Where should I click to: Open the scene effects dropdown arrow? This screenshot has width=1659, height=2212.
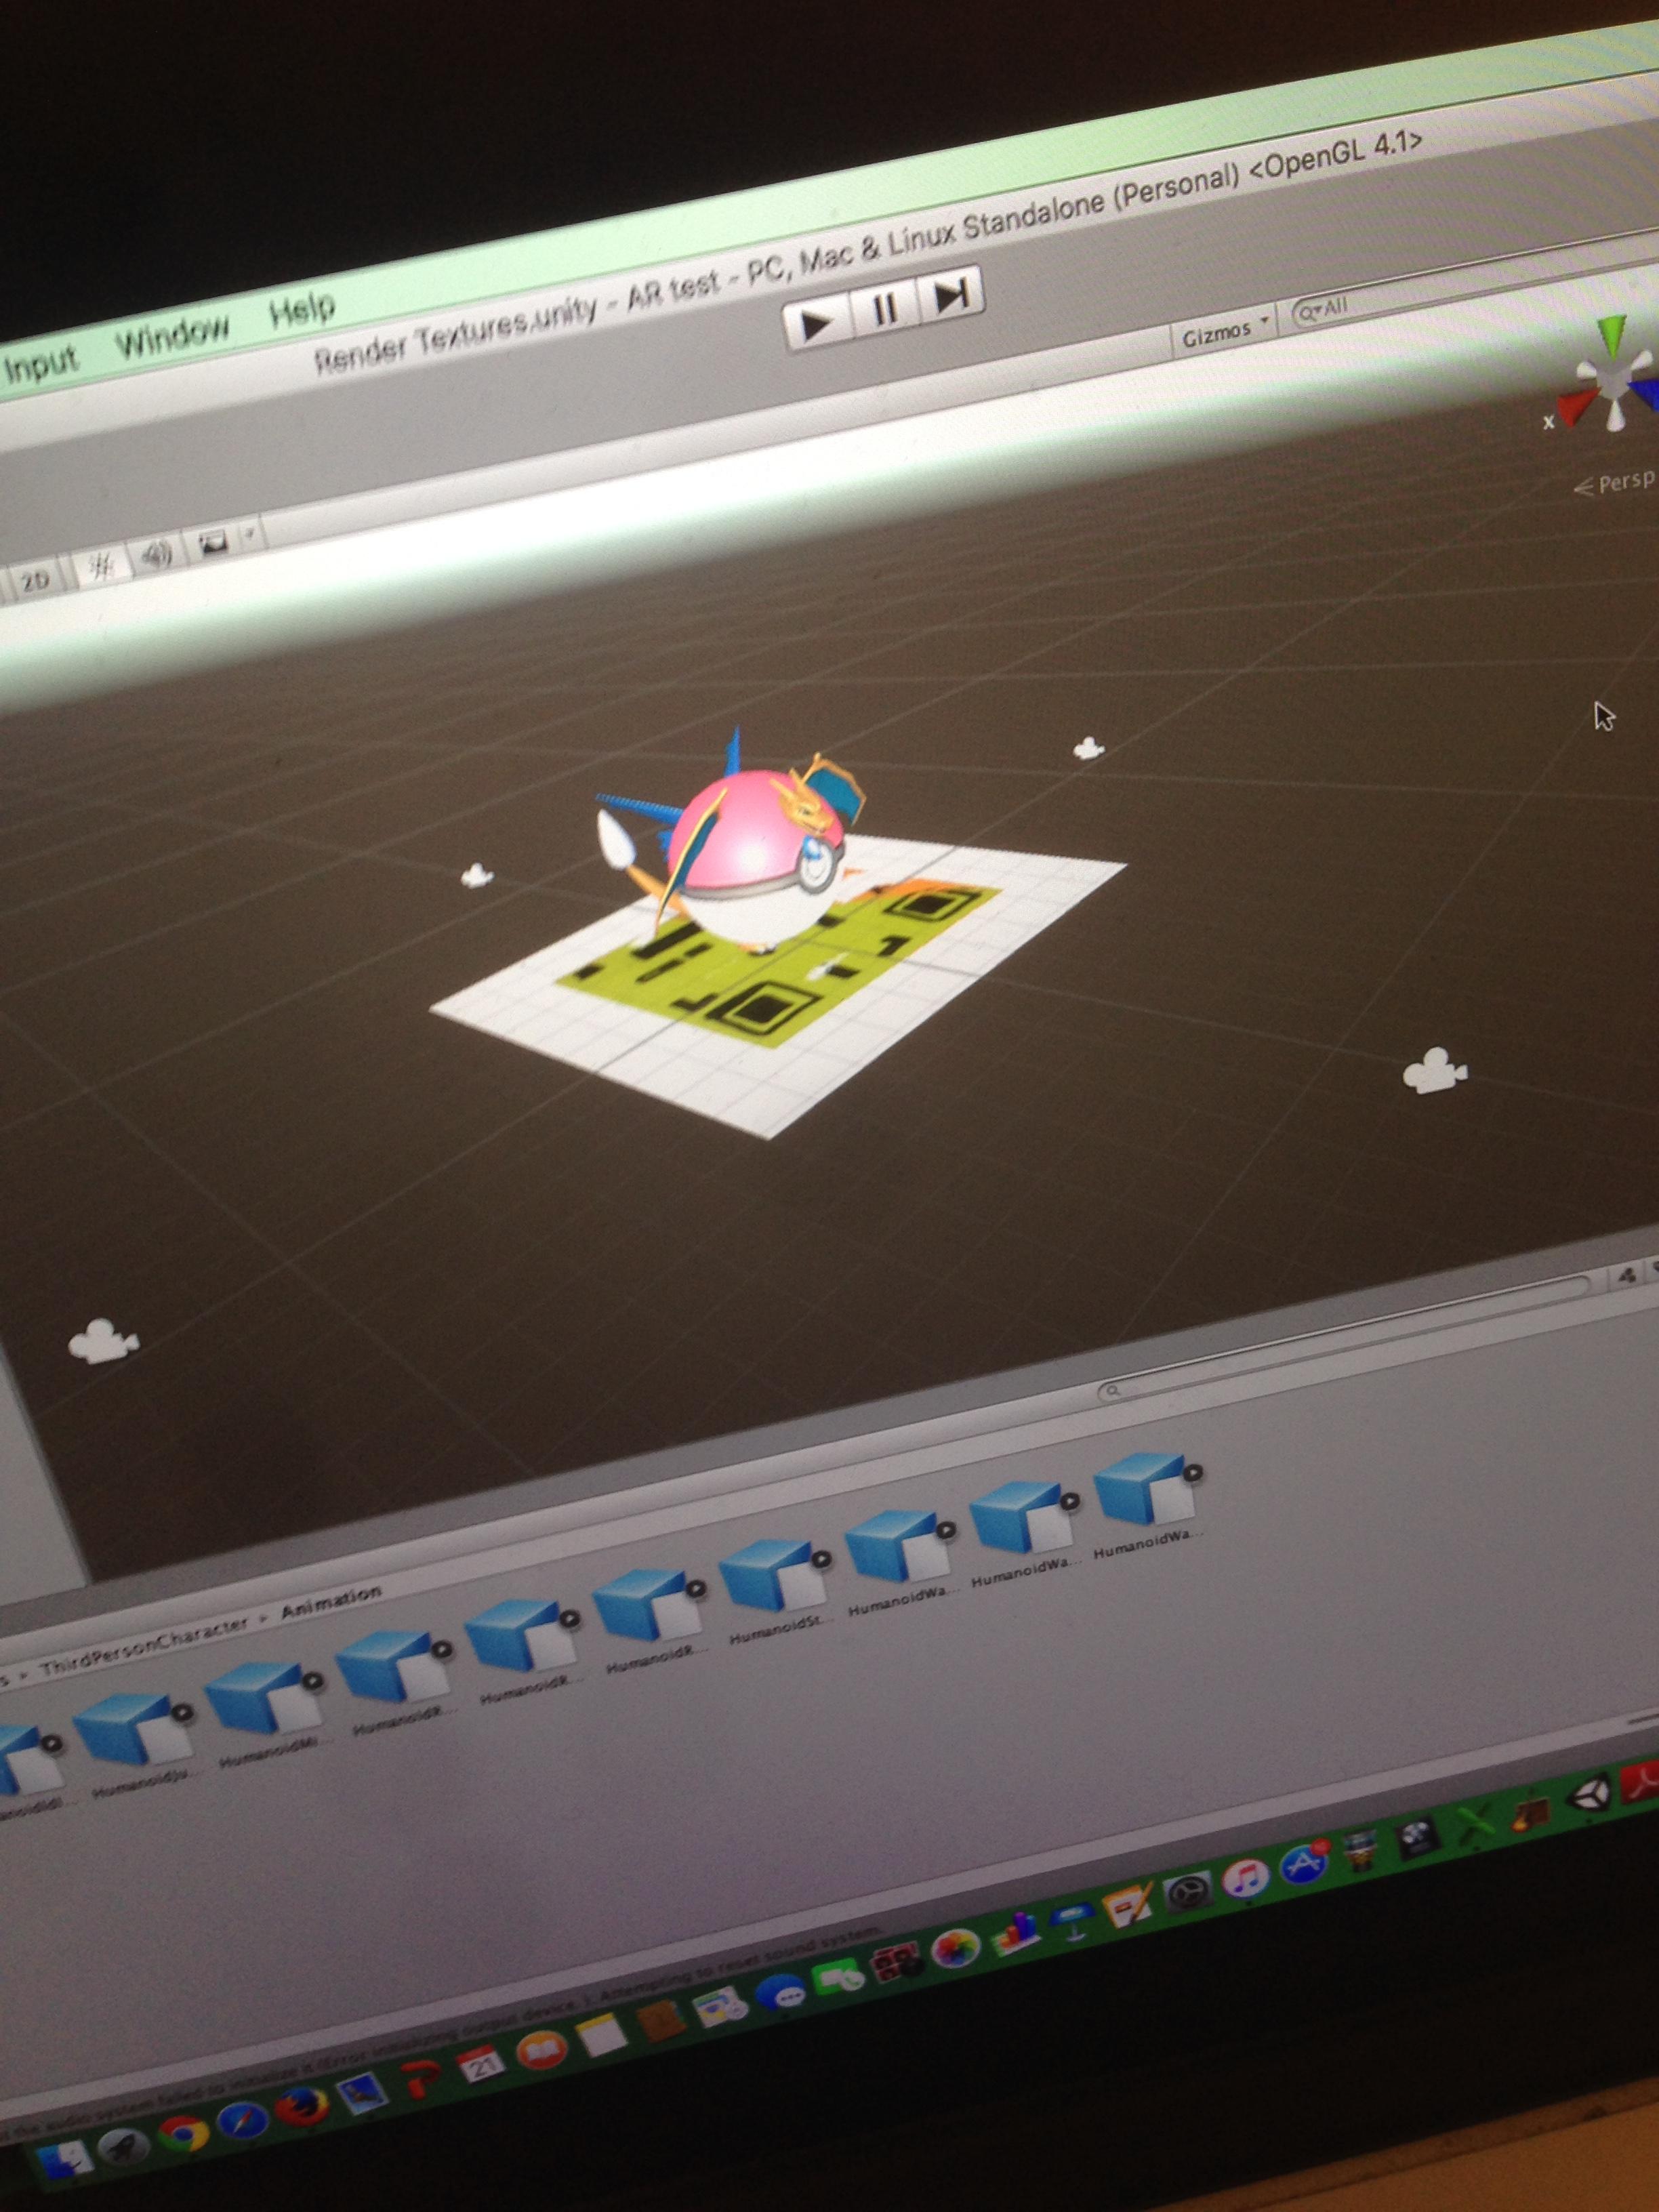pyautogui.click(x=250, y=534)
